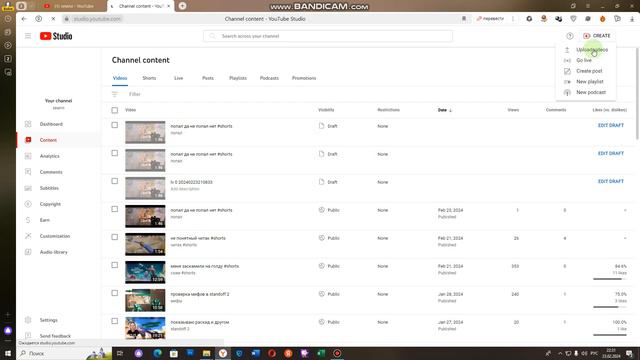The image size is (640, 360).
Task: Click the orange flame extension icon
Action: pyautogui.click(x=602, y=19)
